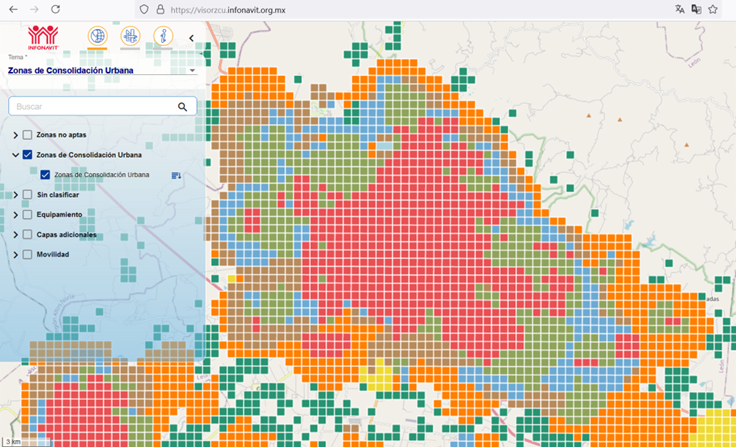Viewport: 736px width, 447px height.
Task: Click the translate page icon
Action: (x=680, y=9)
